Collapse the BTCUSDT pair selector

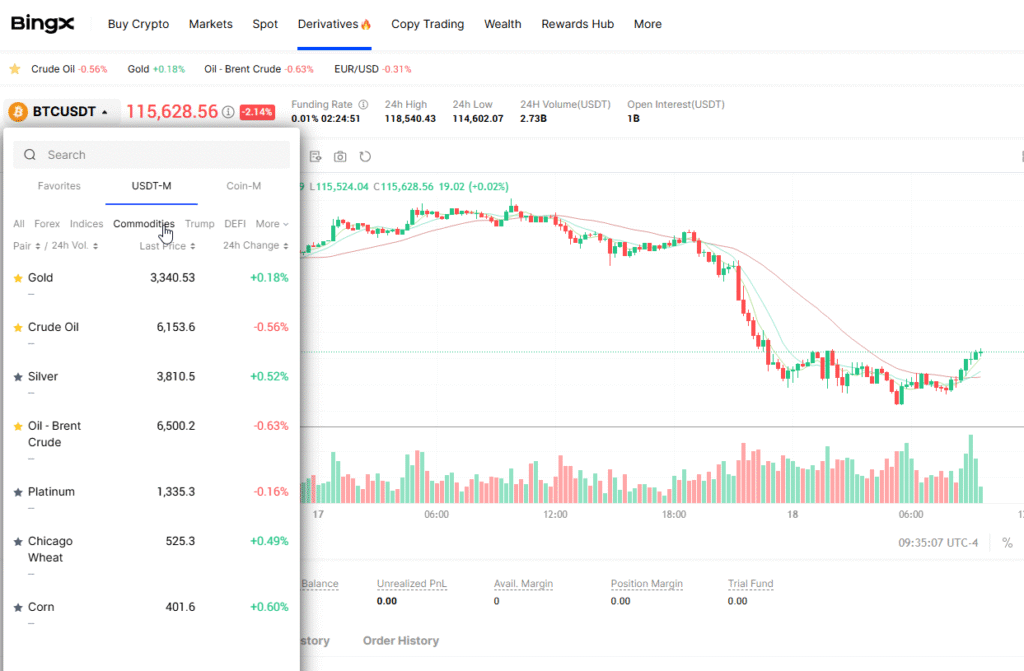(104, 112)
